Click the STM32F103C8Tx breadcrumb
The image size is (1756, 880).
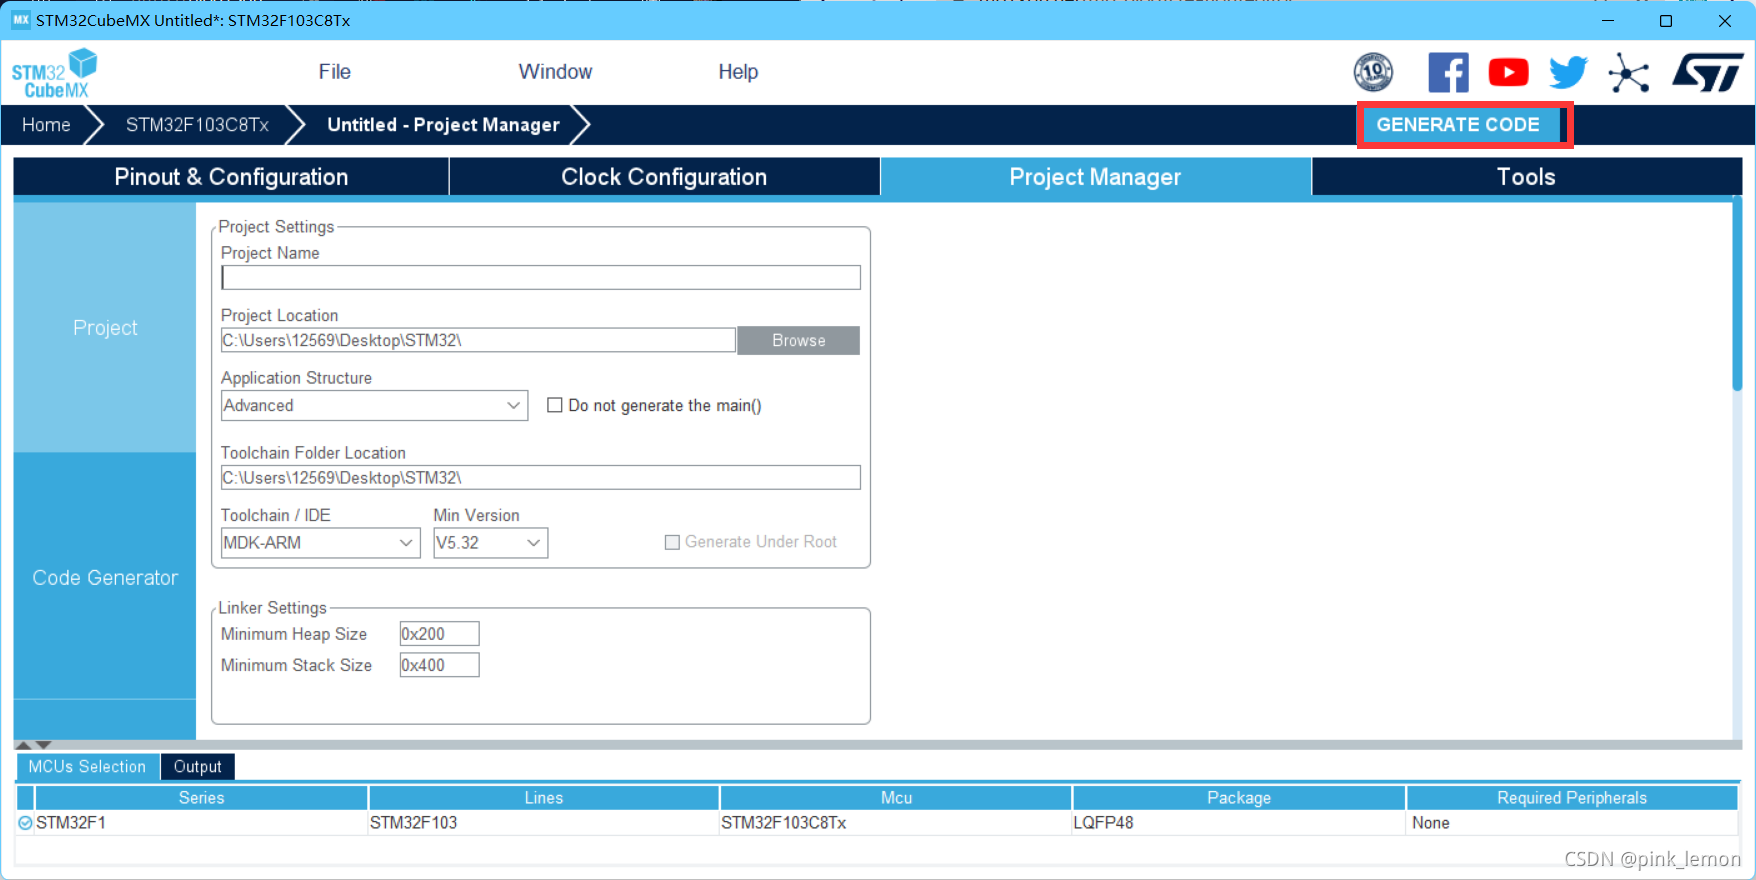tap(197, 125)
